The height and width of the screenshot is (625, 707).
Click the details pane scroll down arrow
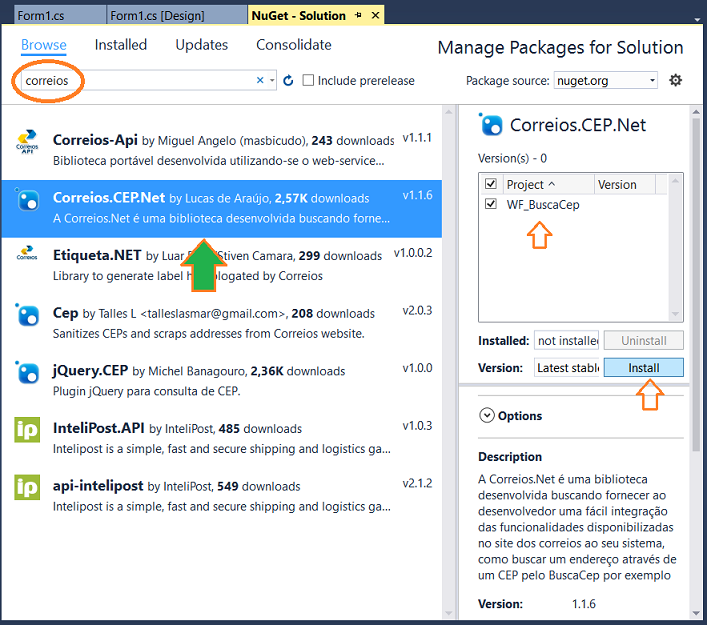point(696,613)
